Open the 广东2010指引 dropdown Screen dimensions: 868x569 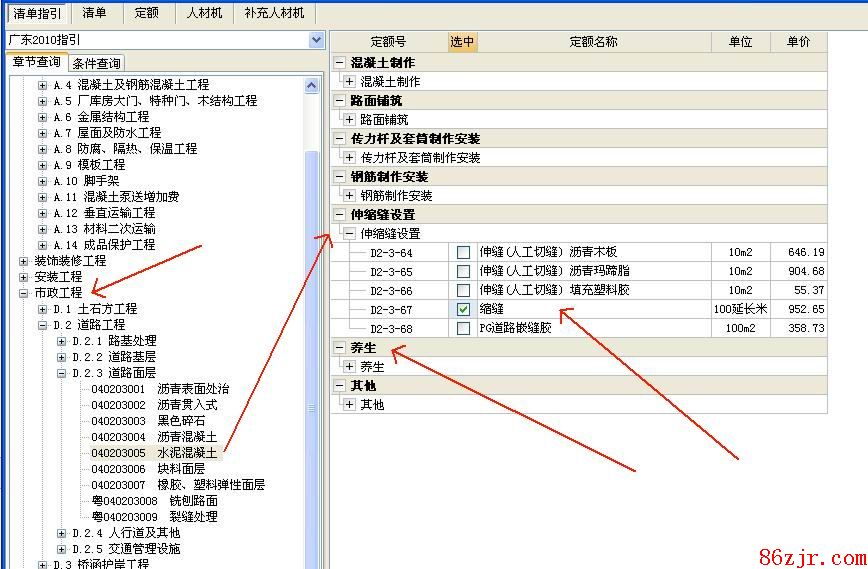tap(316, 40)
